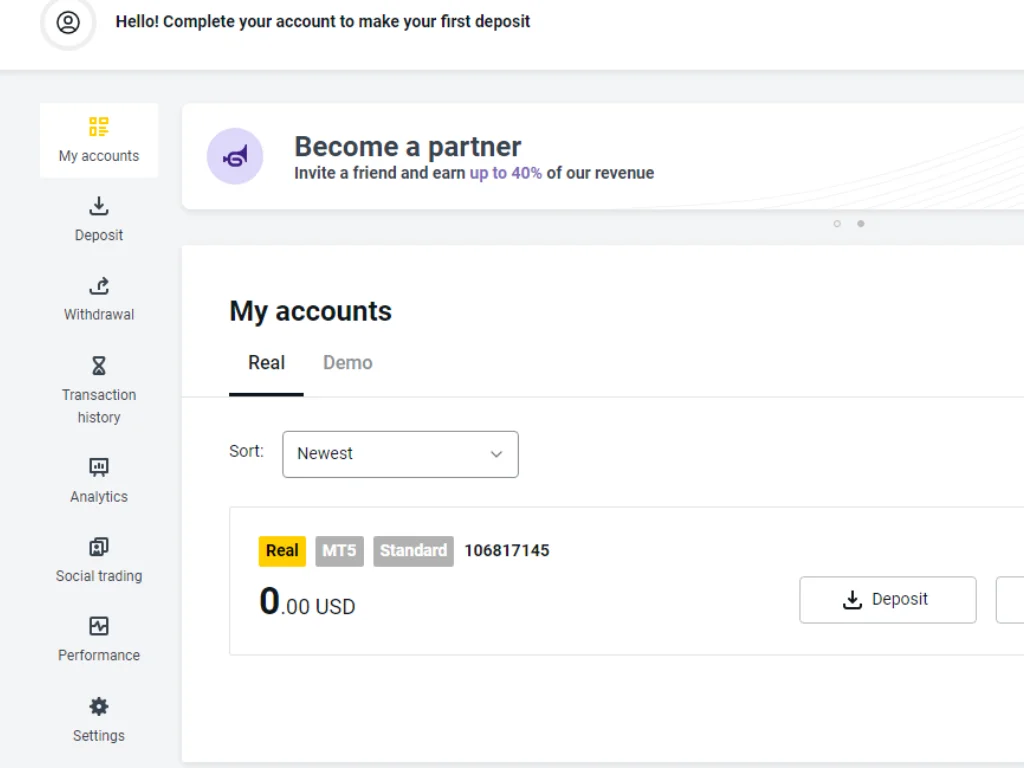Image resolution: width=1024 pixels, height=768 pixels.
Task: Select the Deposit icon in the sidebar
Action: [98, 206]
